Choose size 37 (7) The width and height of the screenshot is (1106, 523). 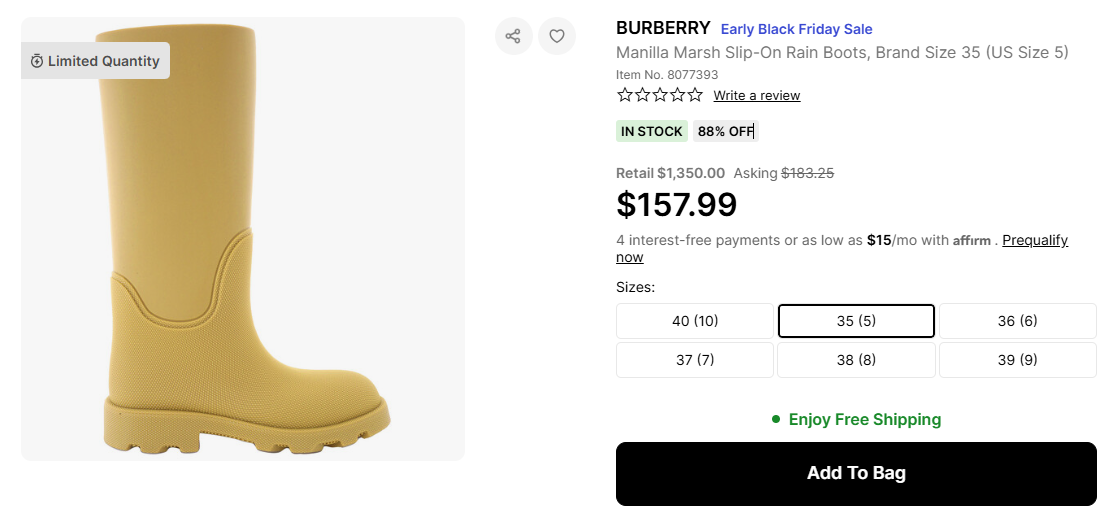[695, 360]
